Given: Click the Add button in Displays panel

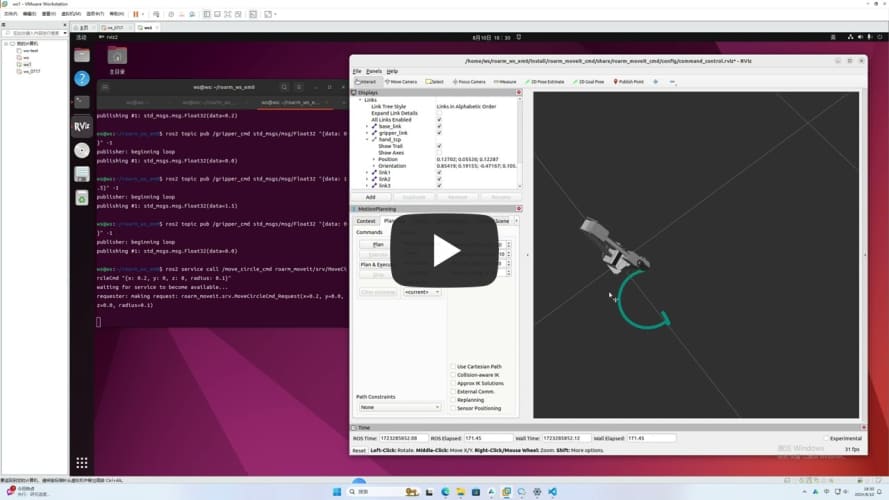Looking at the screenshot, I should (x=370, y=197).
